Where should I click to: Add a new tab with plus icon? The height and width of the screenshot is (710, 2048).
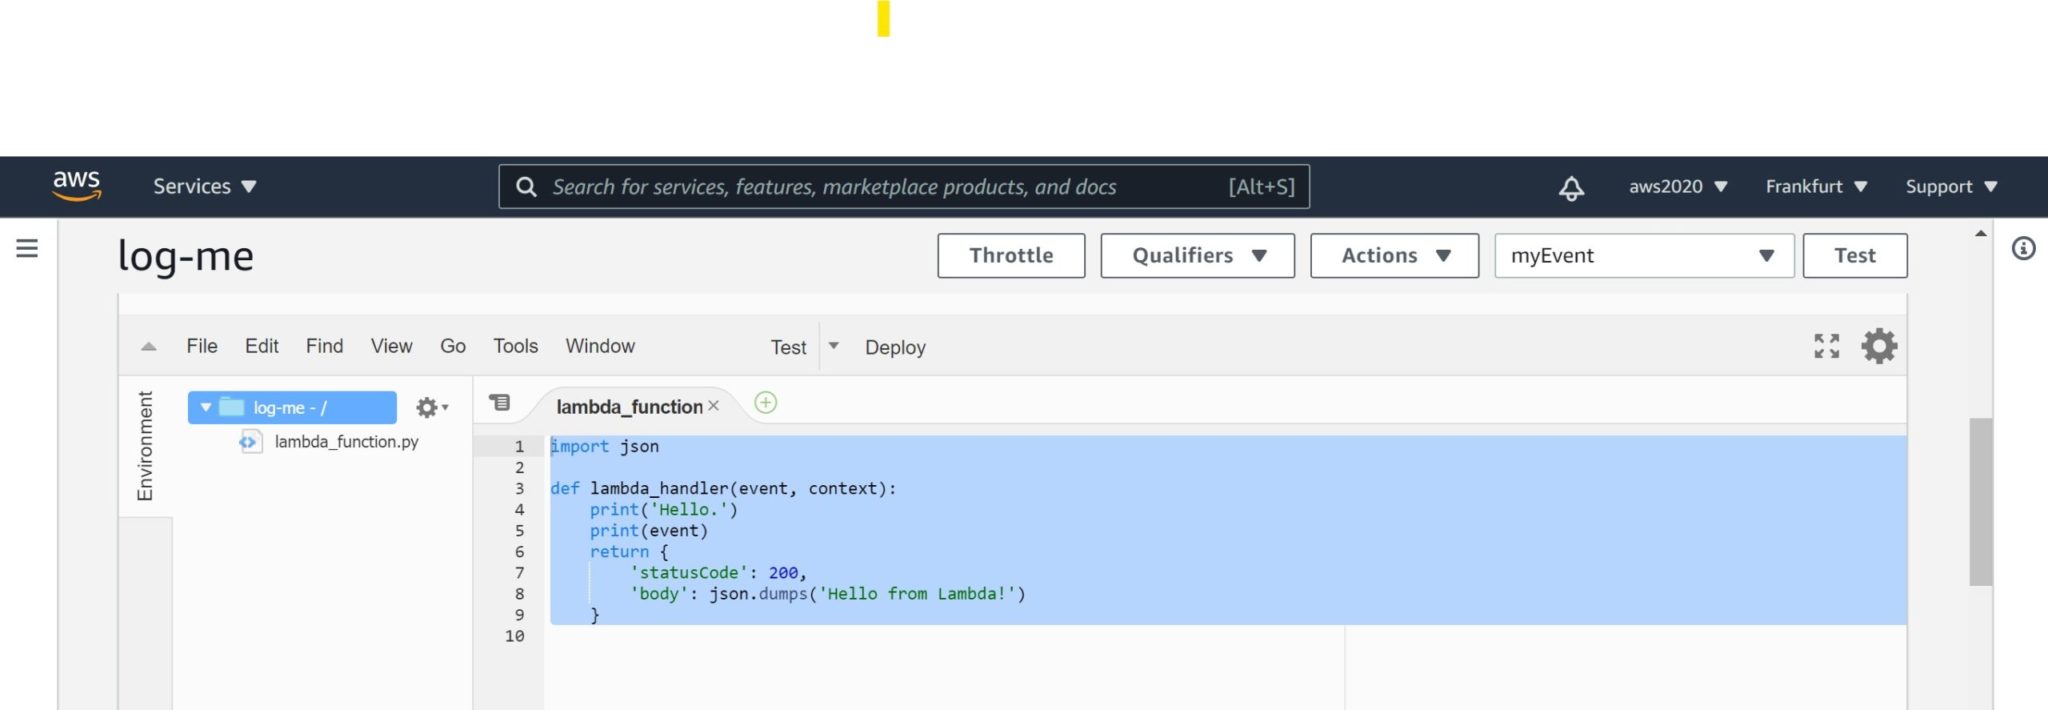point(766,402)
